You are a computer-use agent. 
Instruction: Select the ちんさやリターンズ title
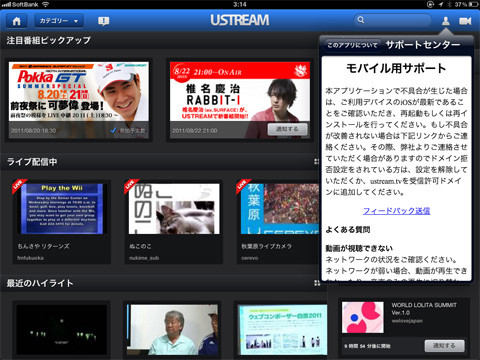[x=44, y=246]
